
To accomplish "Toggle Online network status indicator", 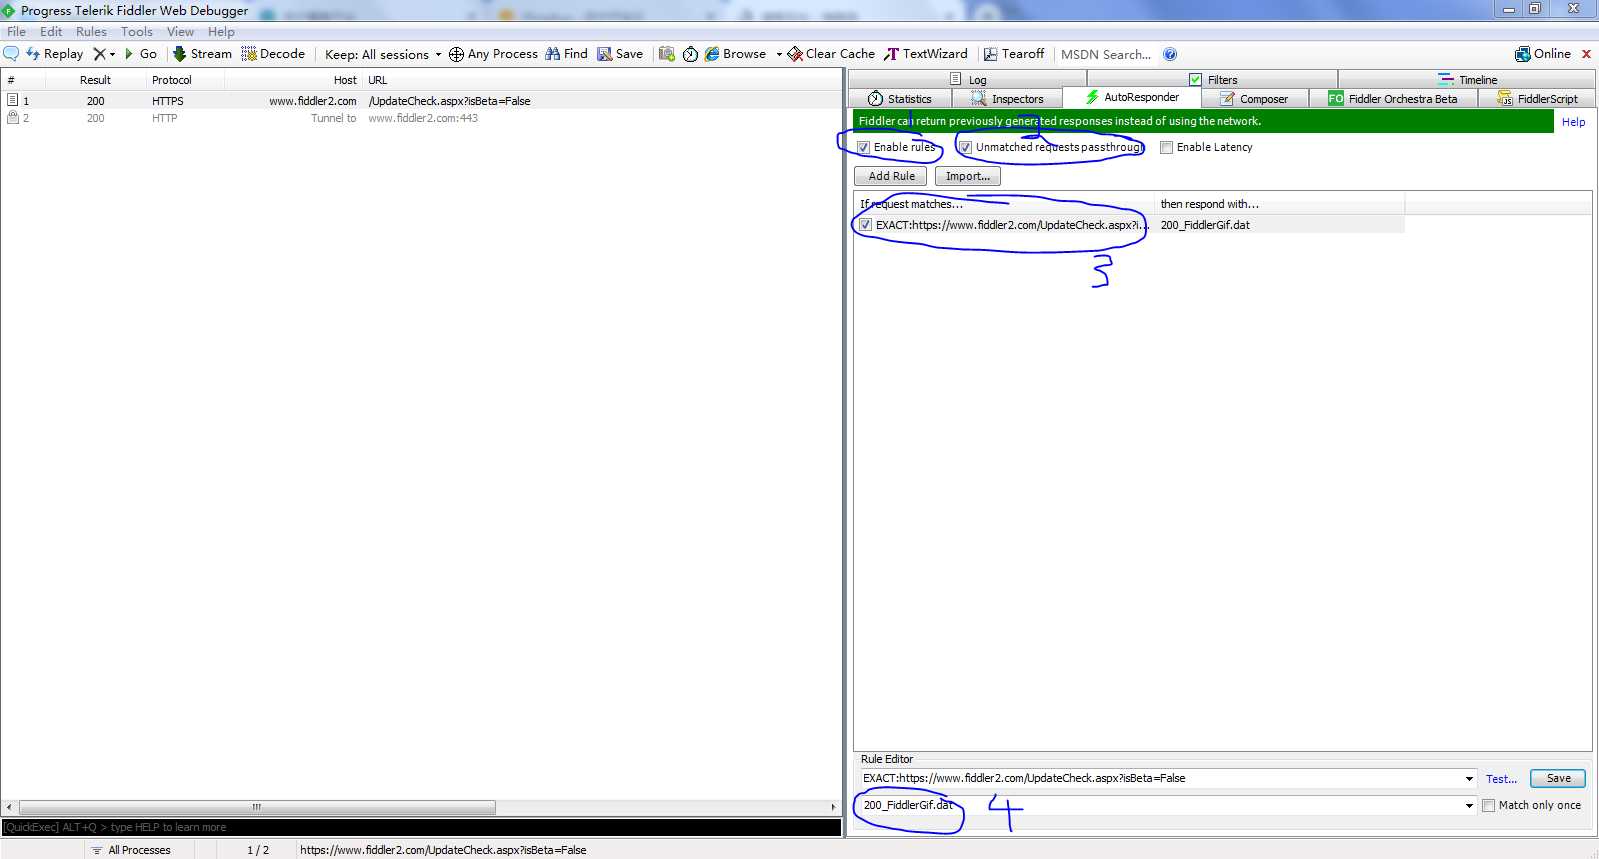I will pos(1543,54).
